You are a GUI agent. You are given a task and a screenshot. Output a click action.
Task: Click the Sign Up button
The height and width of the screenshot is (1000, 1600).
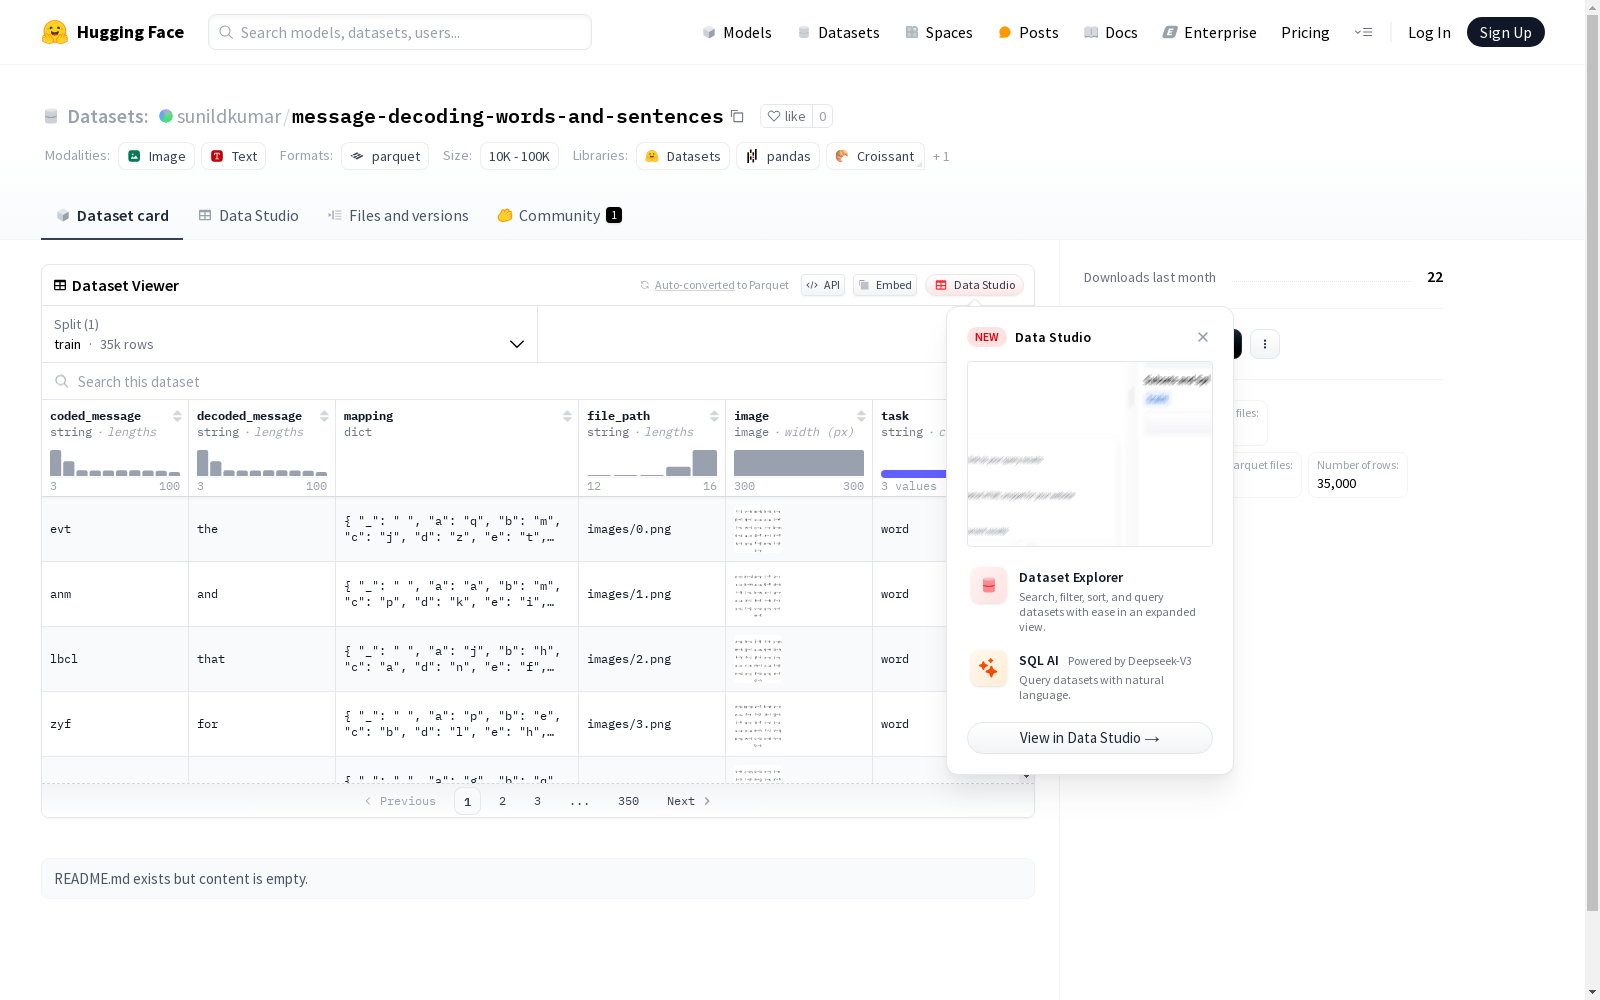point(1505,32)
